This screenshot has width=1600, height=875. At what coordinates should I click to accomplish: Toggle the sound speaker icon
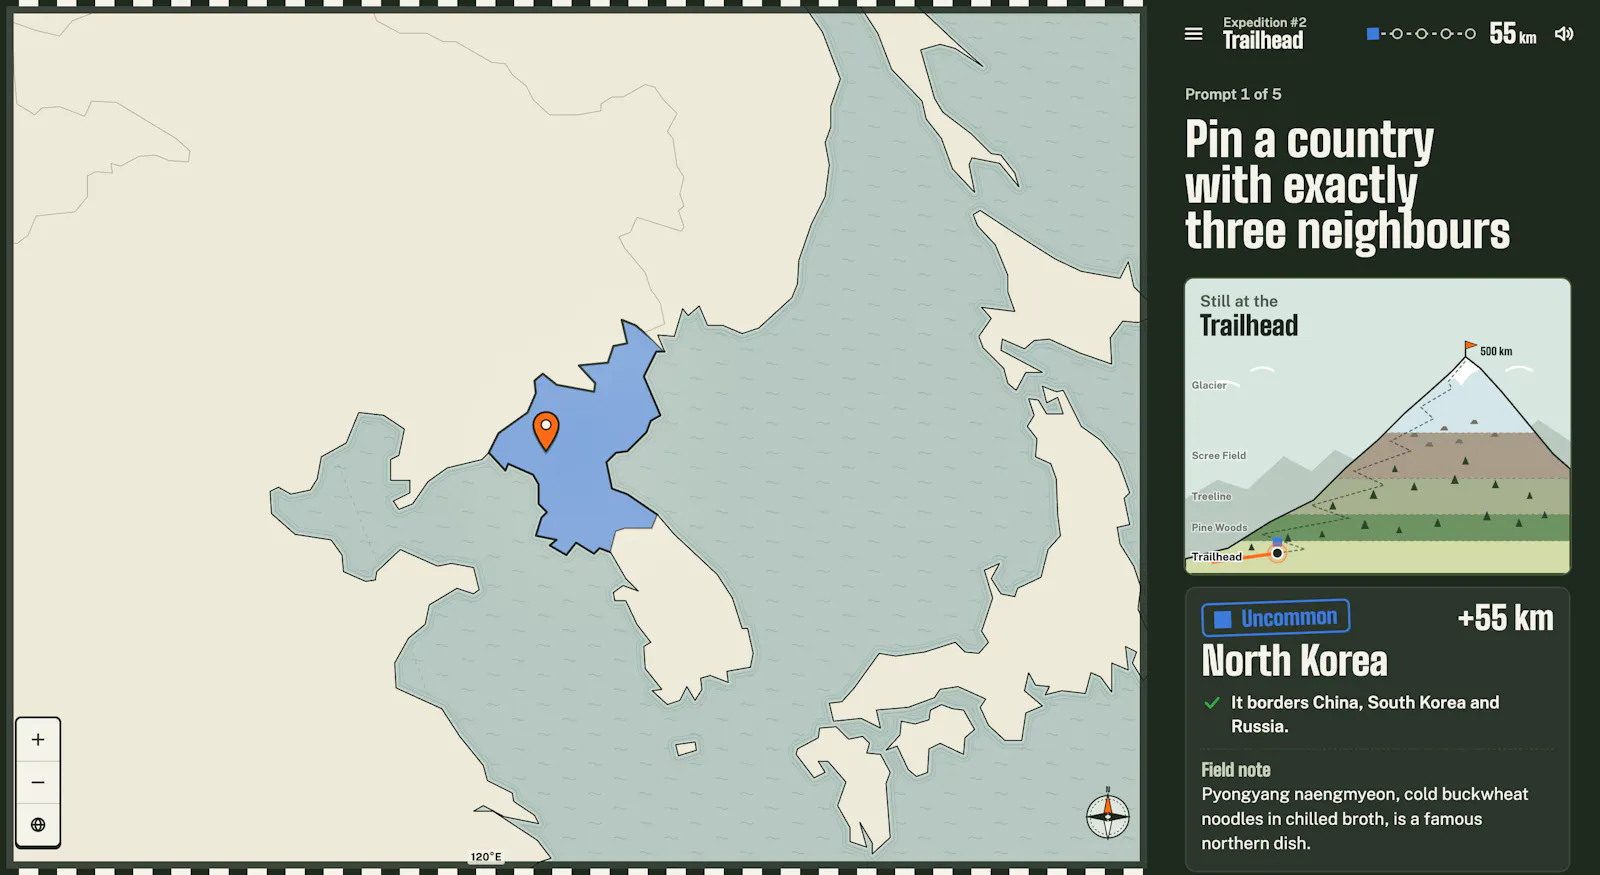coord(1564,34)
